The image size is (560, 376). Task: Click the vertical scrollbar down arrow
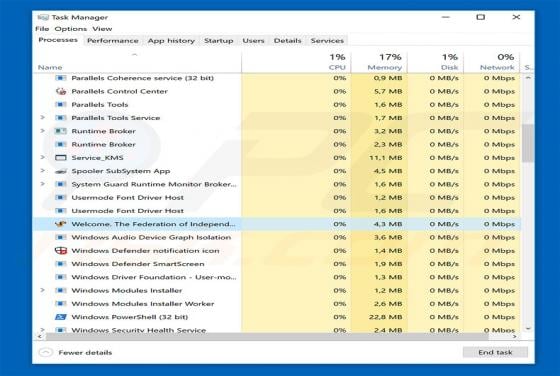pos(528,328)
